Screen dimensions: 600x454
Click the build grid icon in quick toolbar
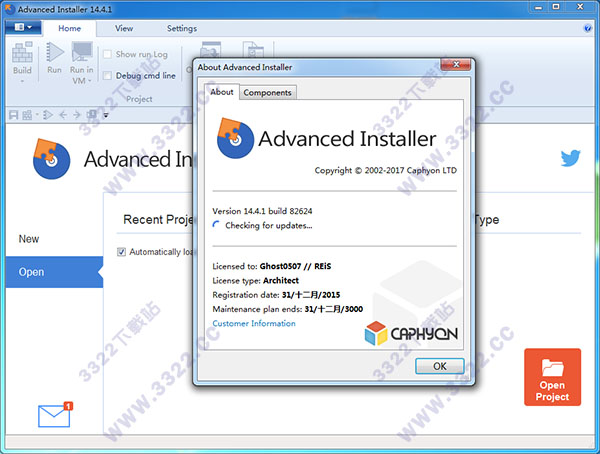(27, 115)
